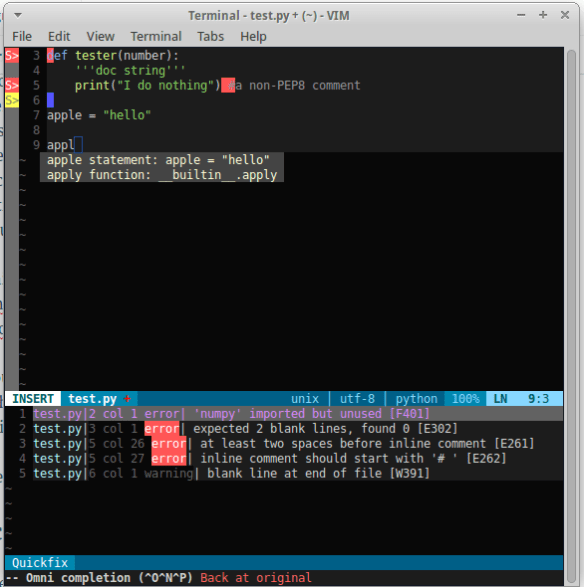584x587 pixels.
Task: Click the 'appl' text on line 9
Action: click(60, 145)
